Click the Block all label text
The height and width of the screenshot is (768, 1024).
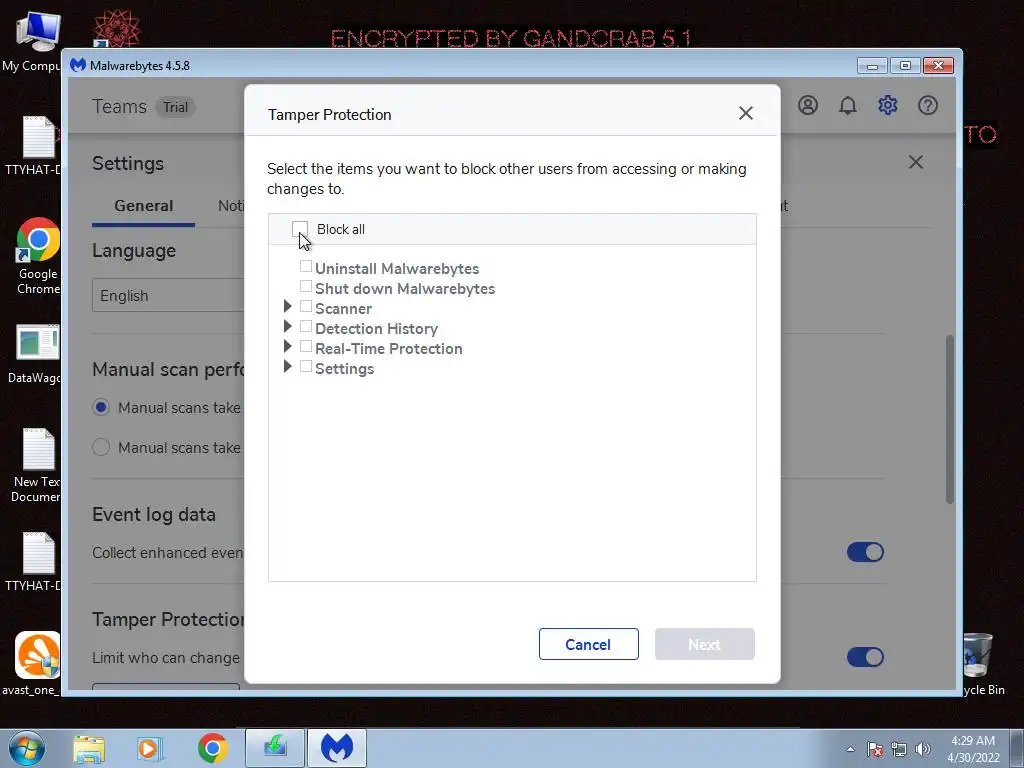coord(341,229)
